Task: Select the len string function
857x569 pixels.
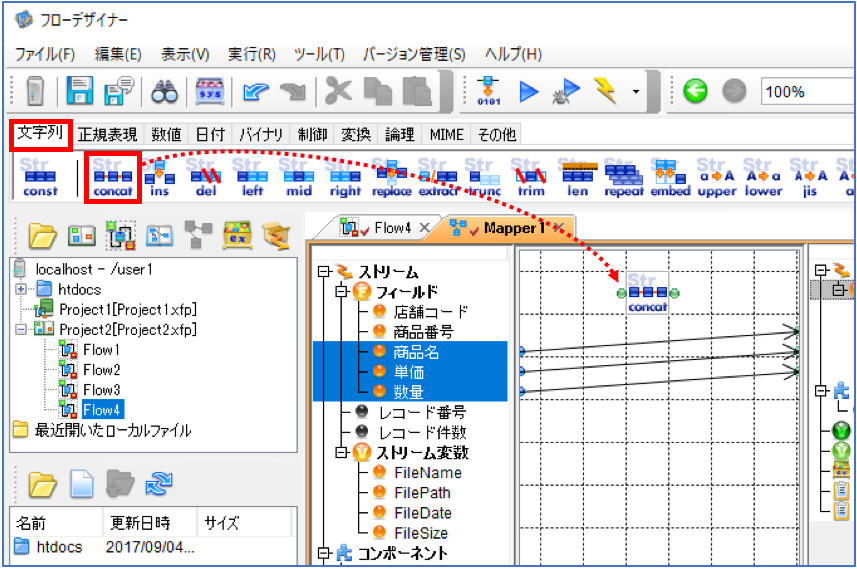Action: (578, 178)
